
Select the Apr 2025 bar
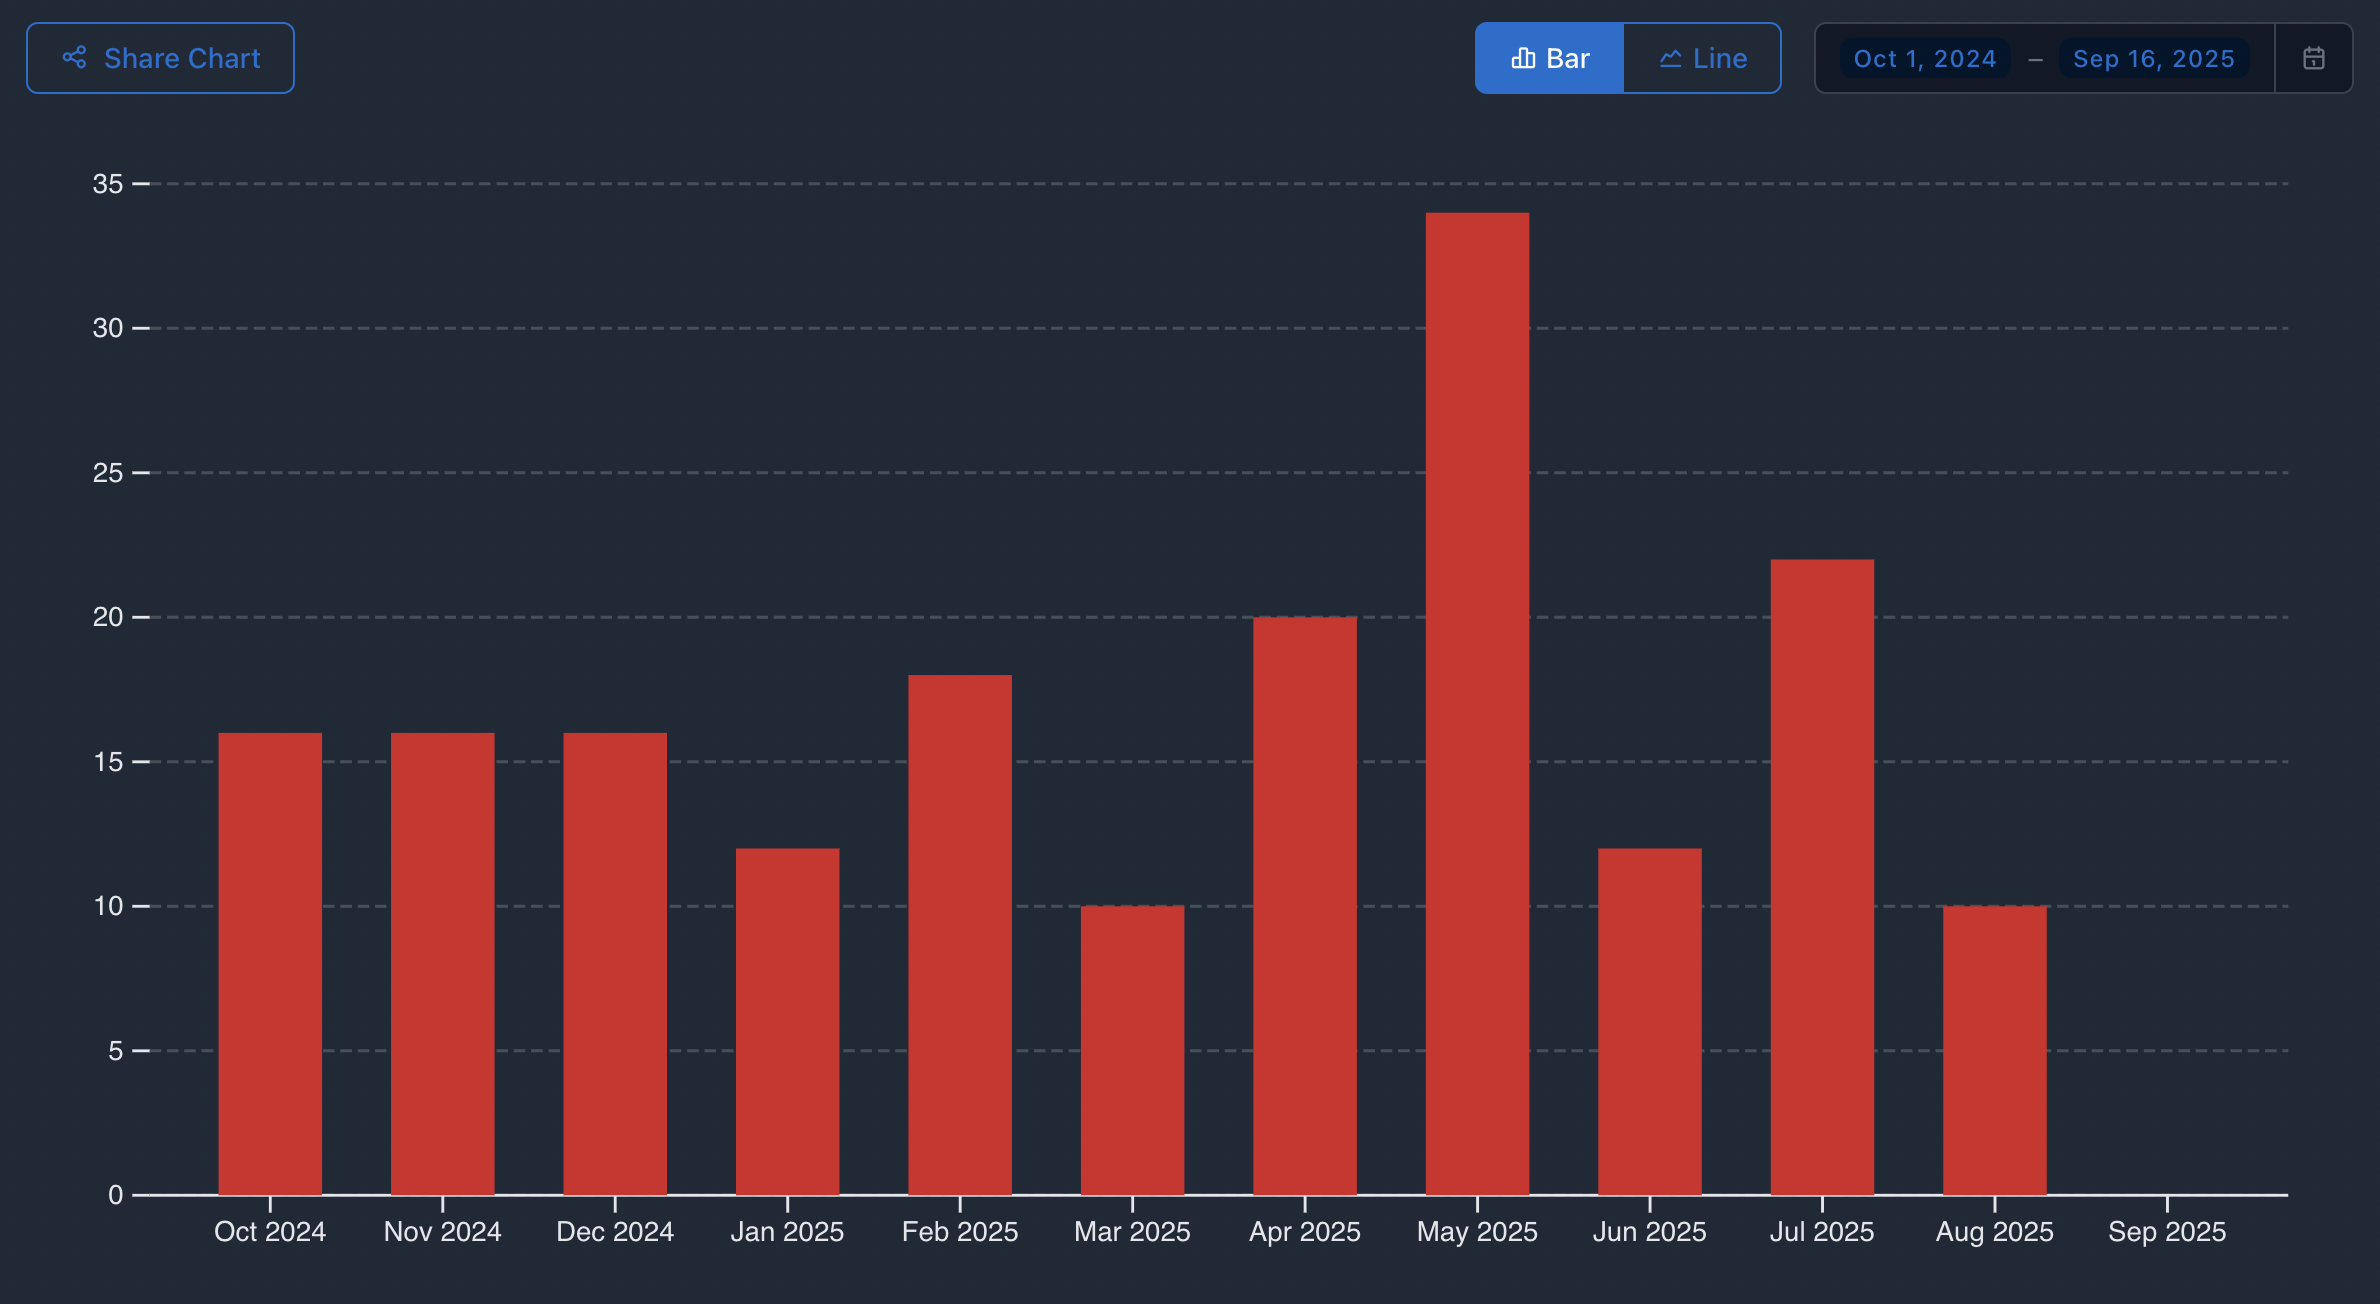1305,905
